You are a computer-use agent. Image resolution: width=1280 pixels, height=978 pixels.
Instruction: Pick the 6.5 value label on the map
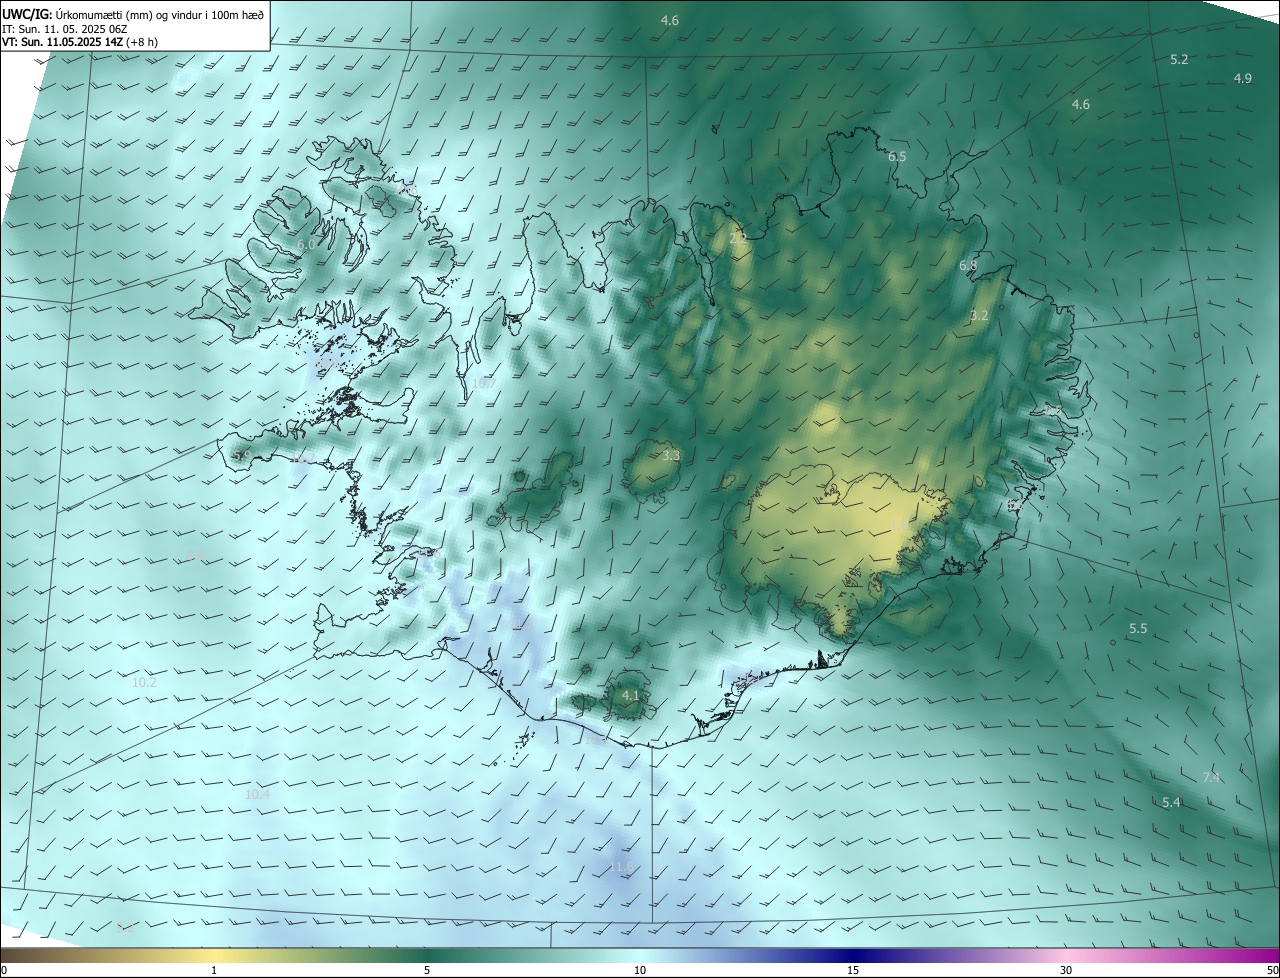[897, 157]
